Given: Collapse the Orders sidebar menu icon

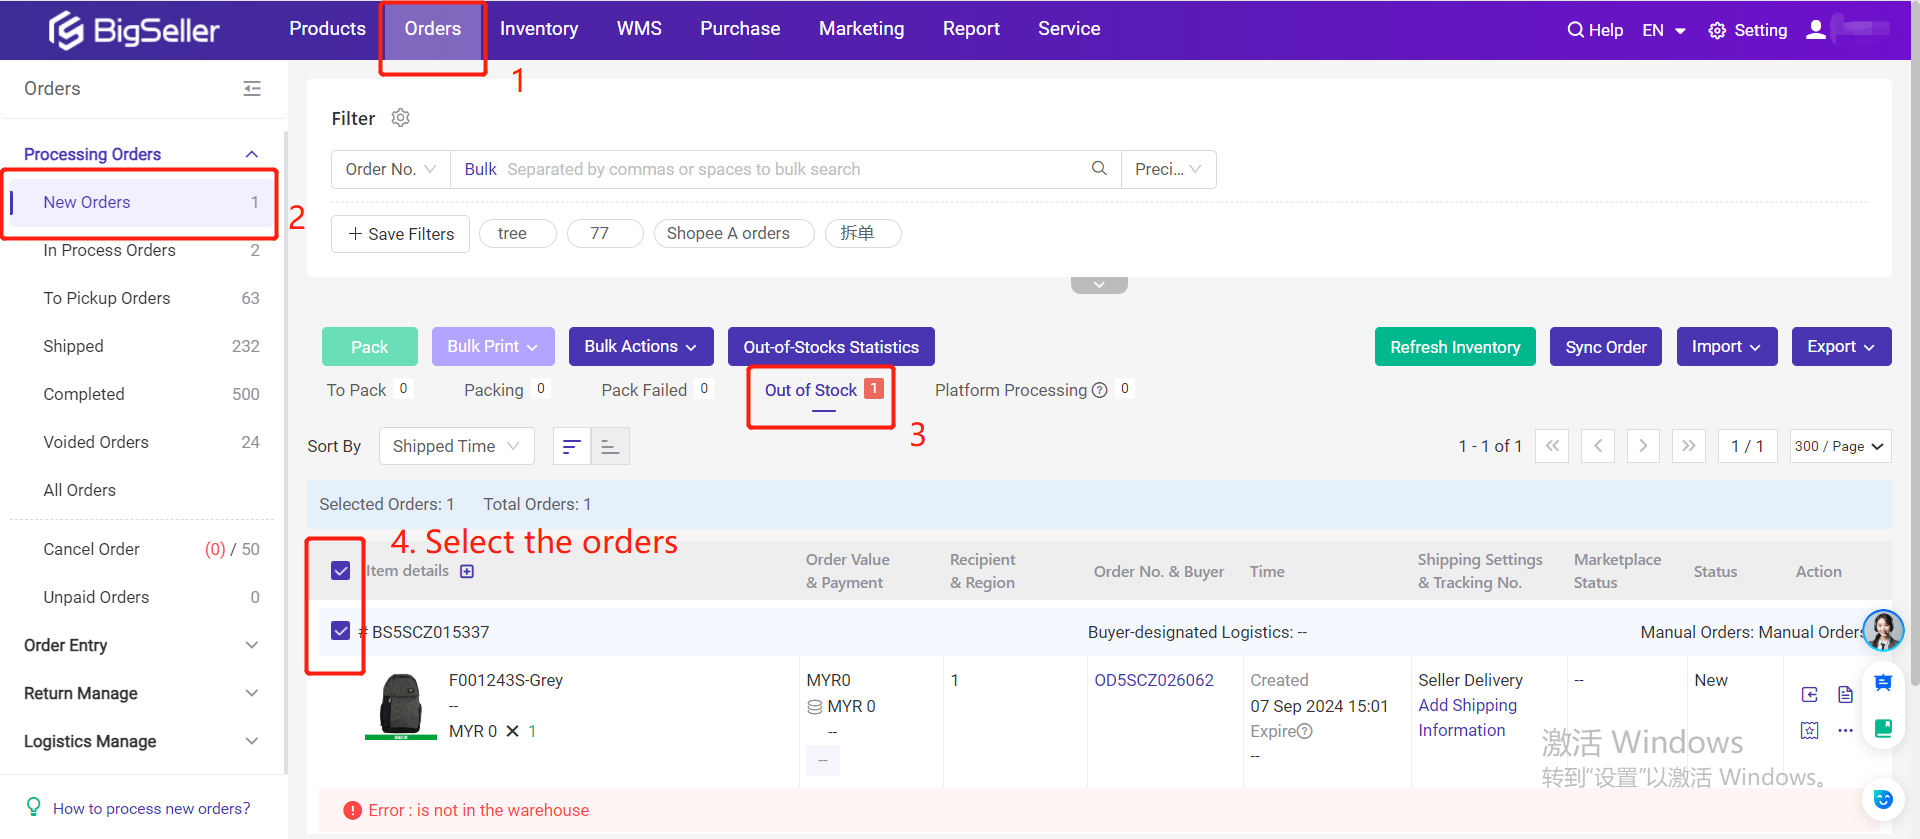Looking at the screenshot, I should 252,89.
